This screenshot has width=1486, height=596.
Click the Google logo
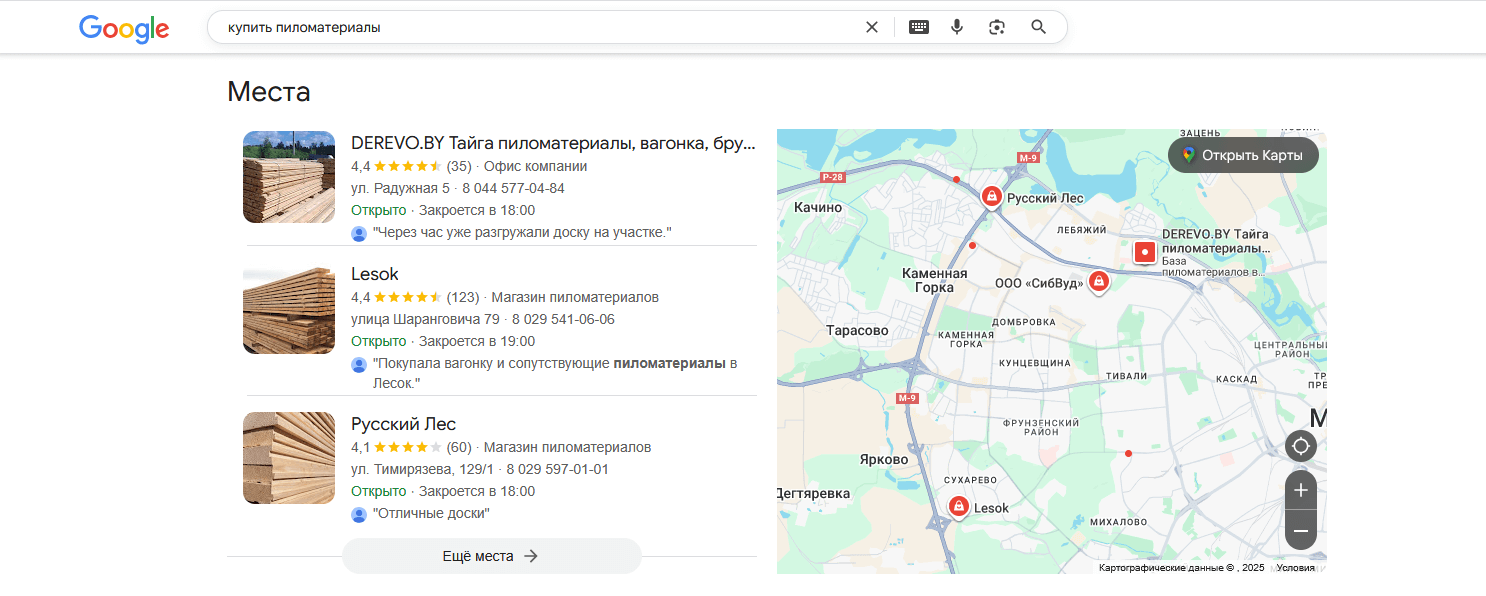(124, 28)
